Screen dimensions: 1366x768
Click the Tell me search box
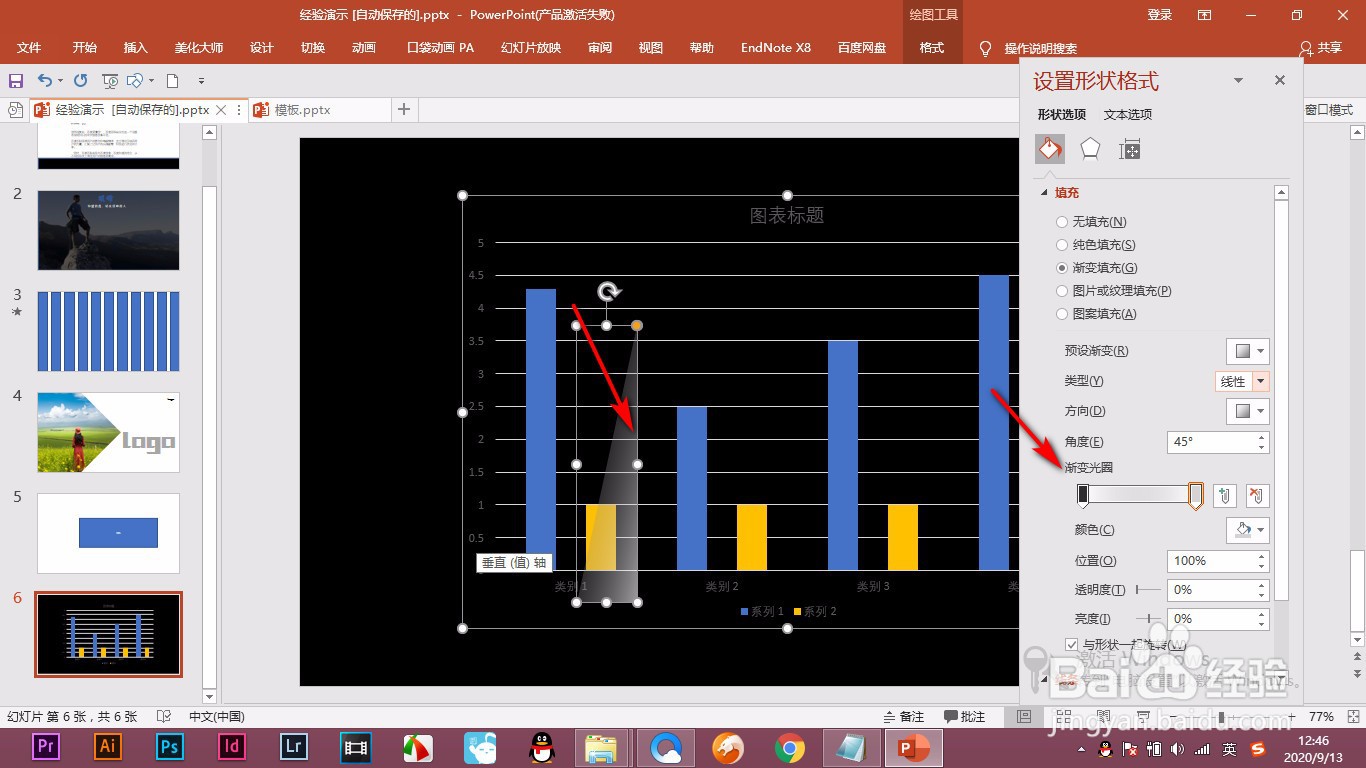[x=1028, y=48]
